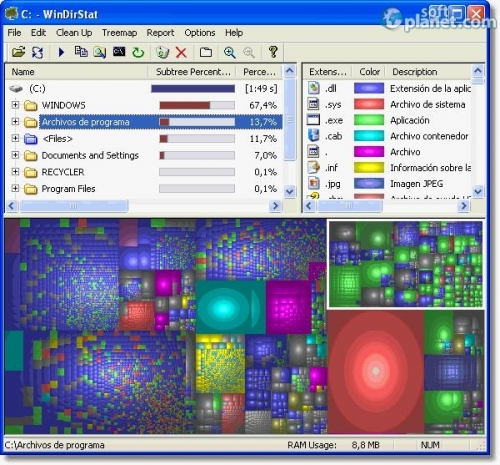Click the RAM Usage status bar entry
This screenshot has width=500, height=465.
333,445
